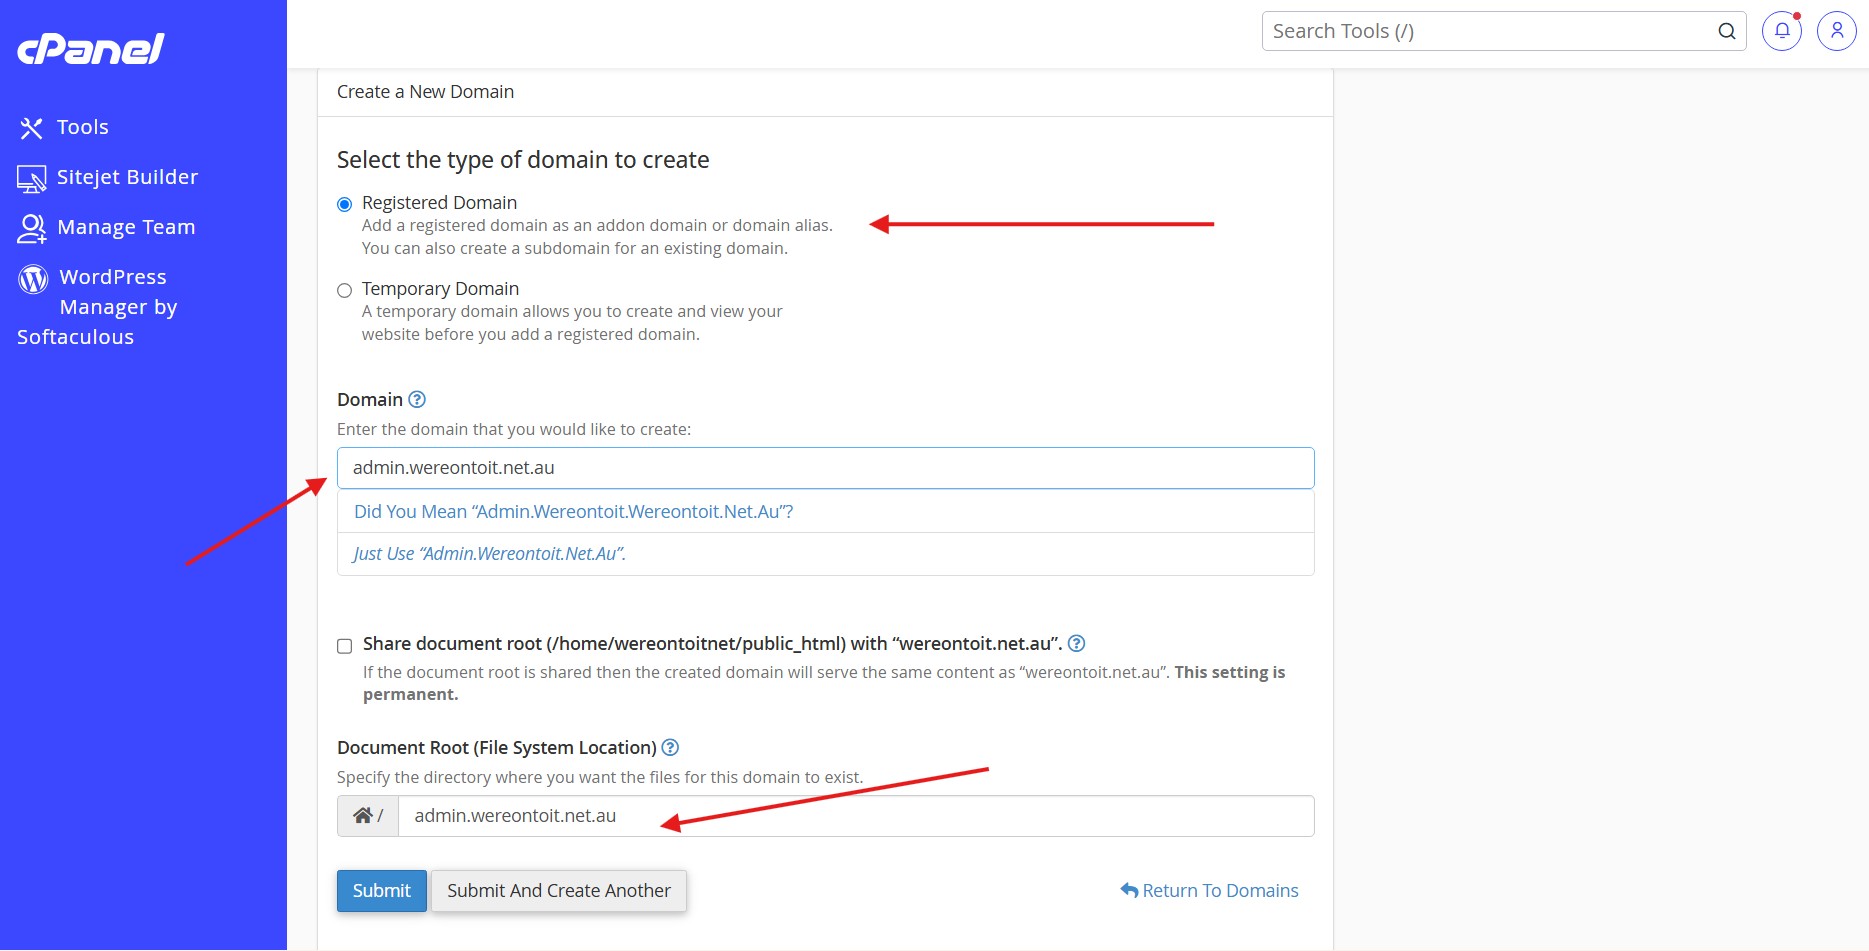This screenshot has width=1869, height=951.
Task: Open WordPress Manager by Softaculous
Action: pos(98,307)
